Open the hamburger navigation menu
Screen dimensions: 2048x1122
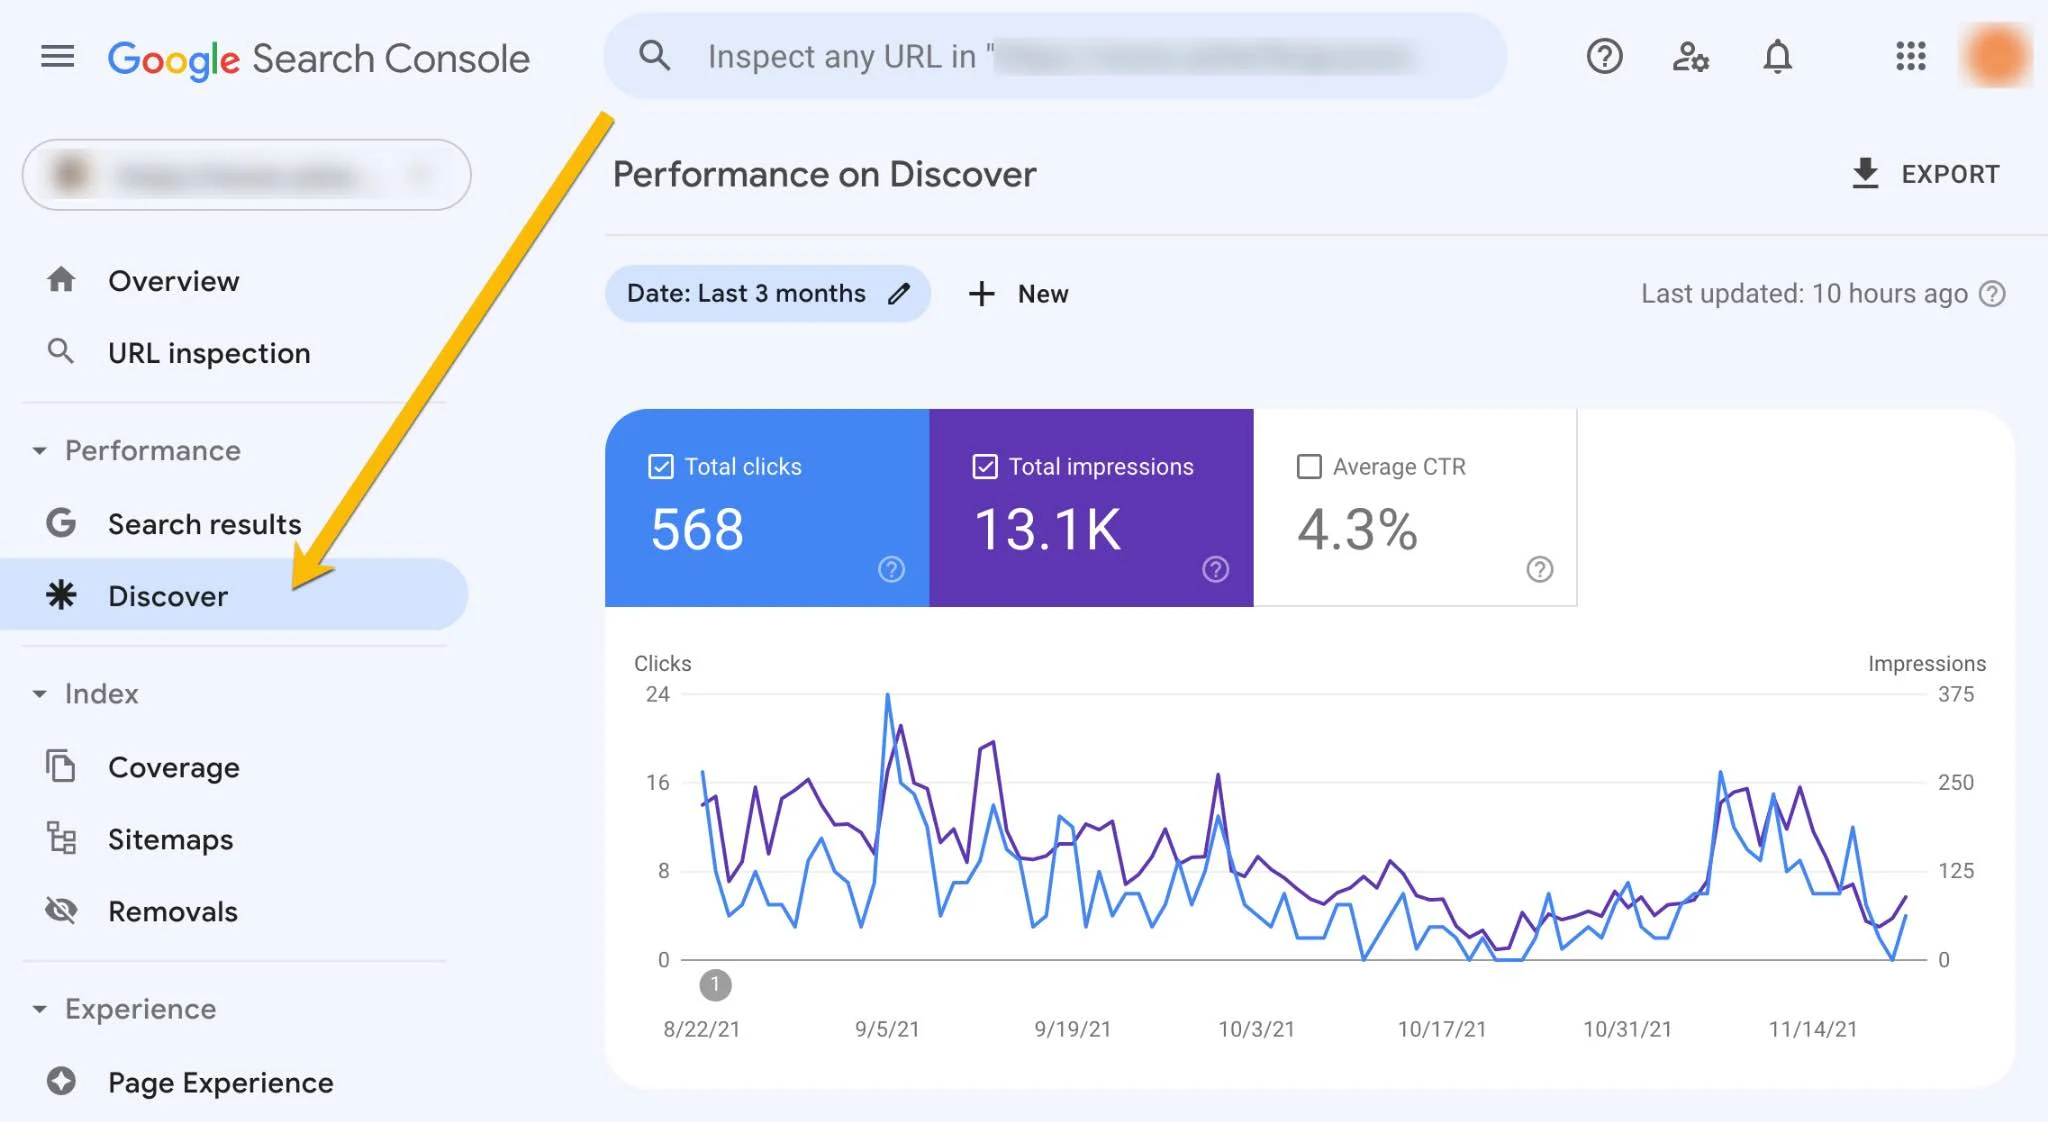[58, 57]
